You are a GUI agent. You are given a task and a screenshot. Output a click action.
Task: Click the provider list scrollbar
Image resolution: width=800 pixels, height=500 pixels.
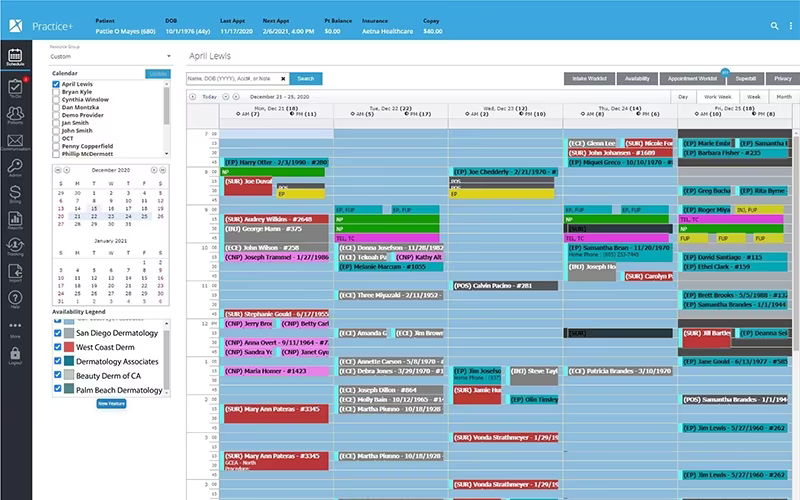166,105
